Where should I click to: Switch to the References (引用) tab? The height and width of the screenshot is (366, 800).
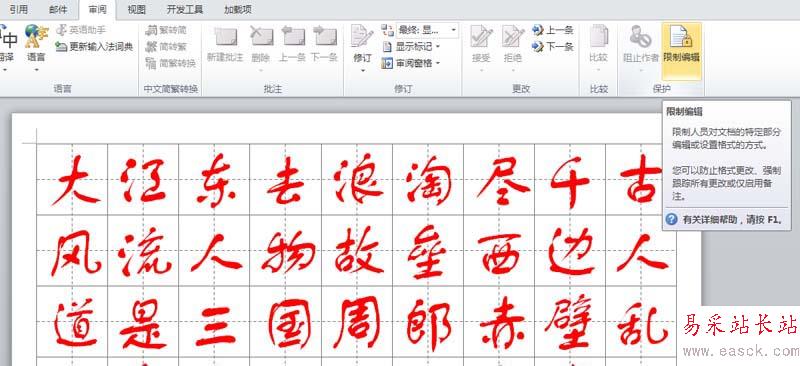coord(18,10)
